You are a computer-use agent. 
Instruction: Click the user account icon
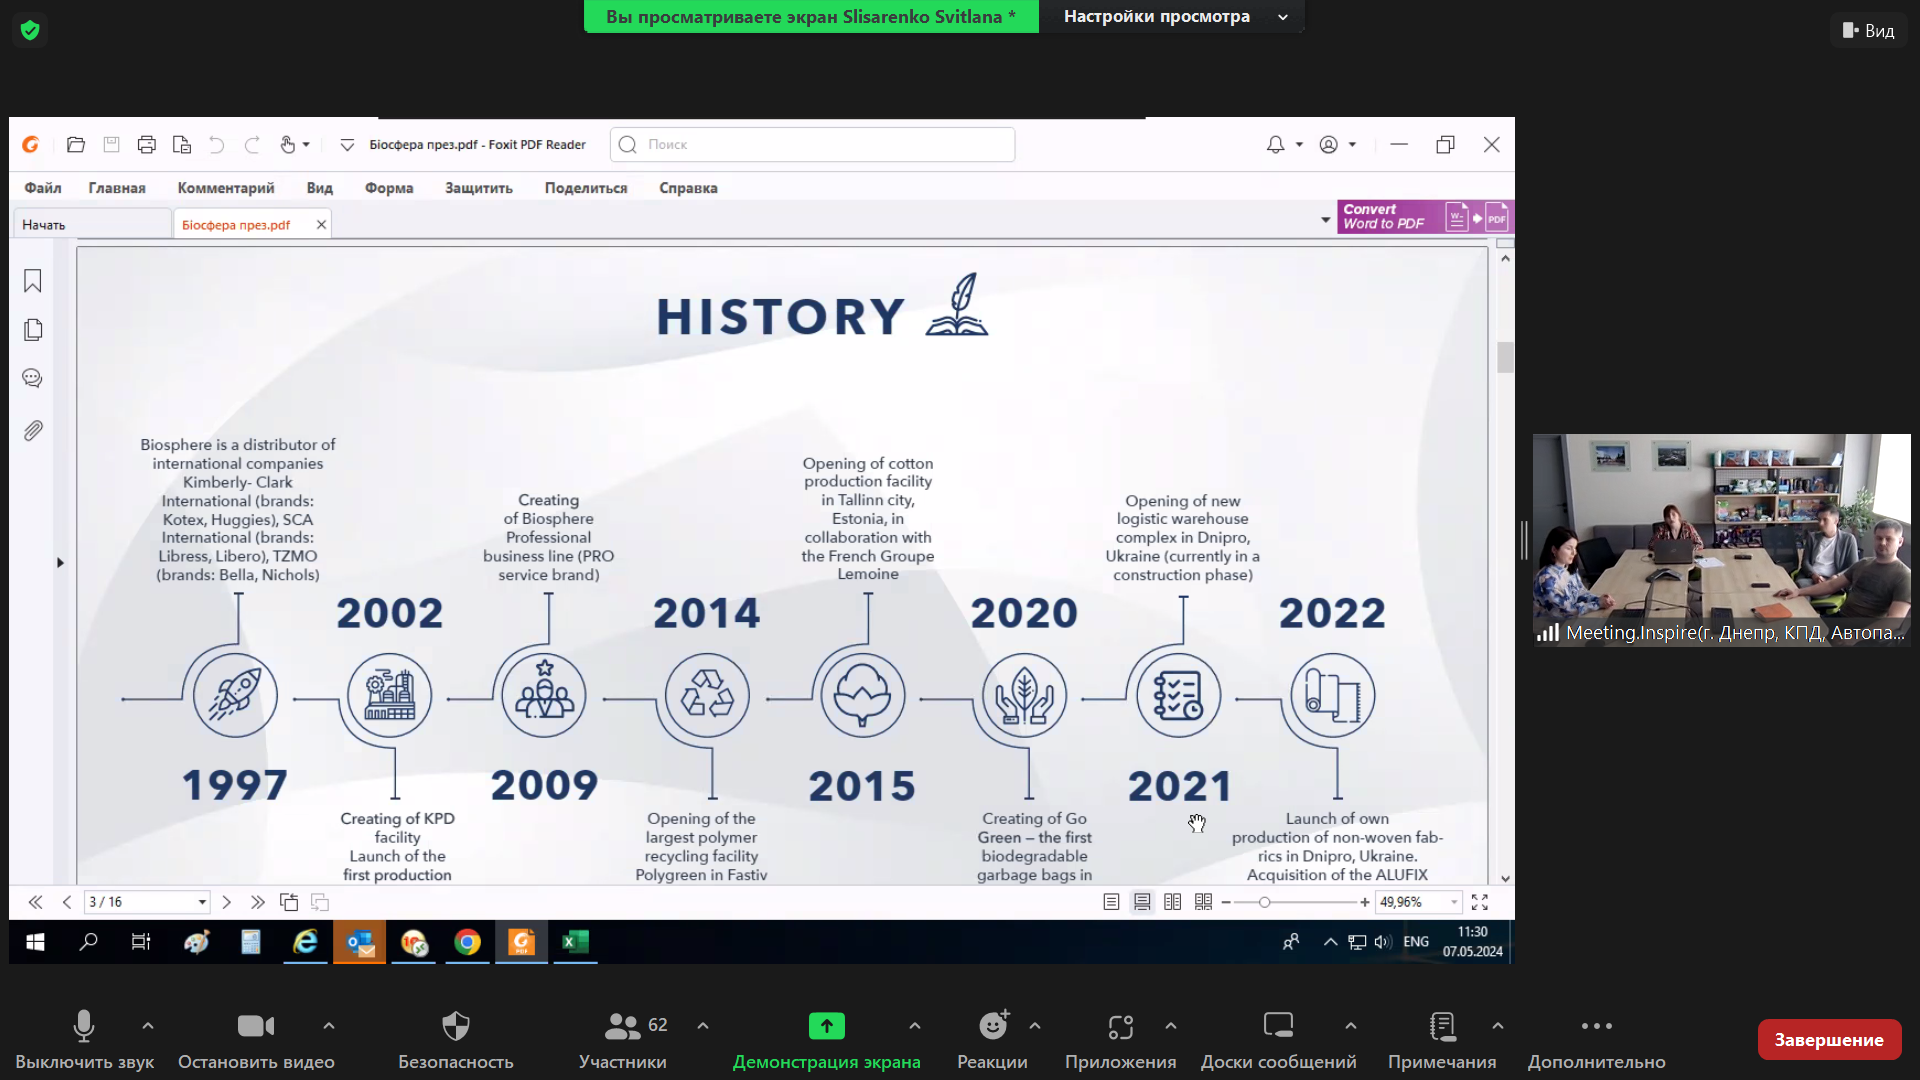coord(1328,145)
